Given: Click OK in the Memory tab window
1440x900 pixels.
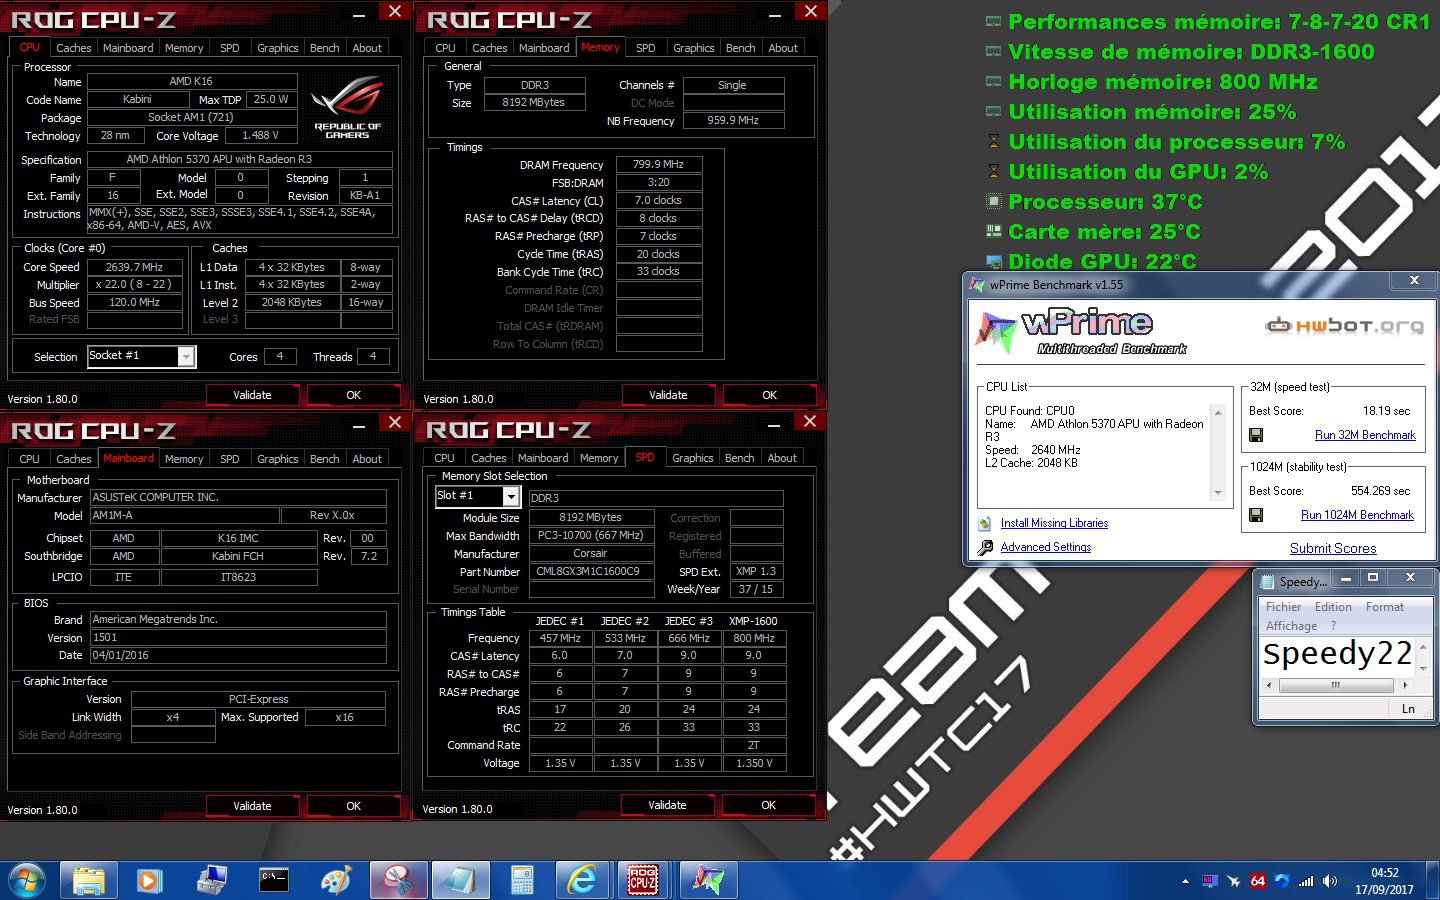Looking at the screenshot, I should [x=769, y=395].
